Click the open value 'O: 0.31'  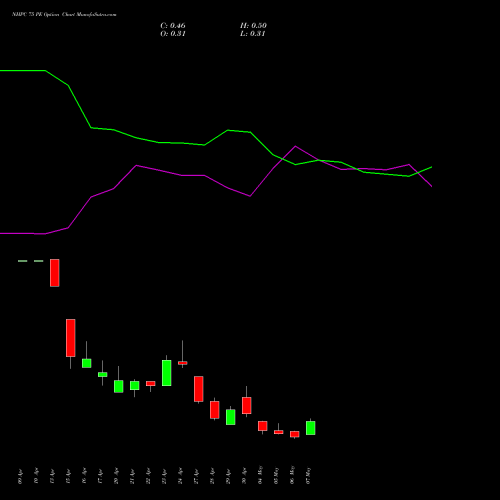[173, 34]
